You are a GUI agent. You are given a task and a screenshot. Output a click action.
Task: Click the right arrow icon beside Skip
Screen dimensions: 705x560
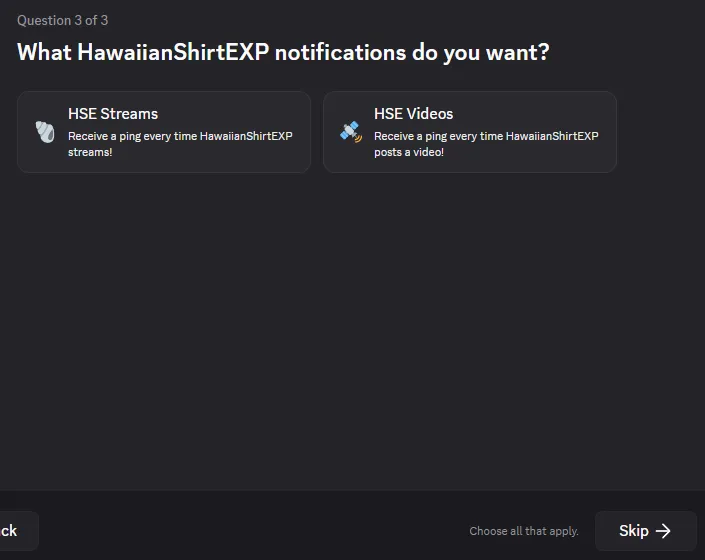click(663, 531)
